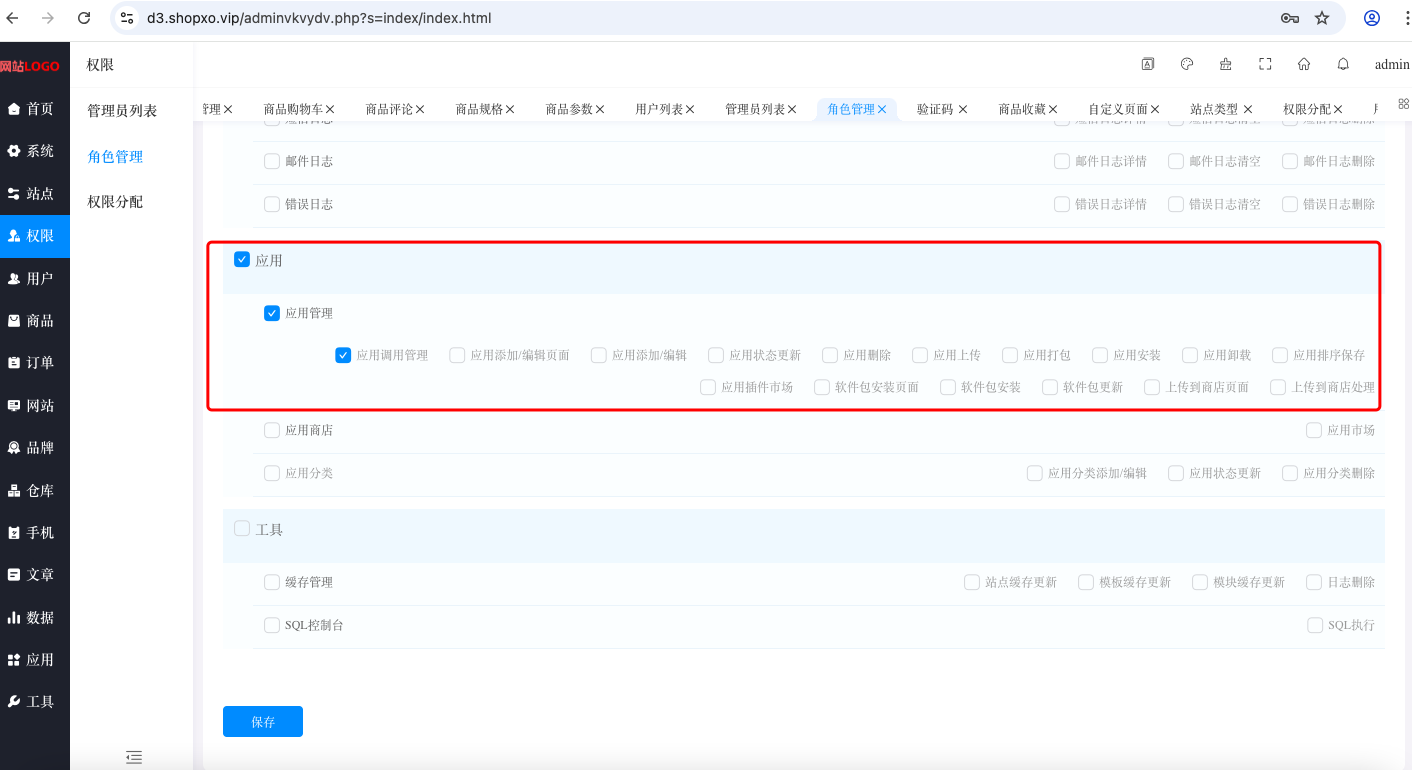Open 站点 in the left sidebar
Viewport: 1412px width, 770px height.
point(35,194)
